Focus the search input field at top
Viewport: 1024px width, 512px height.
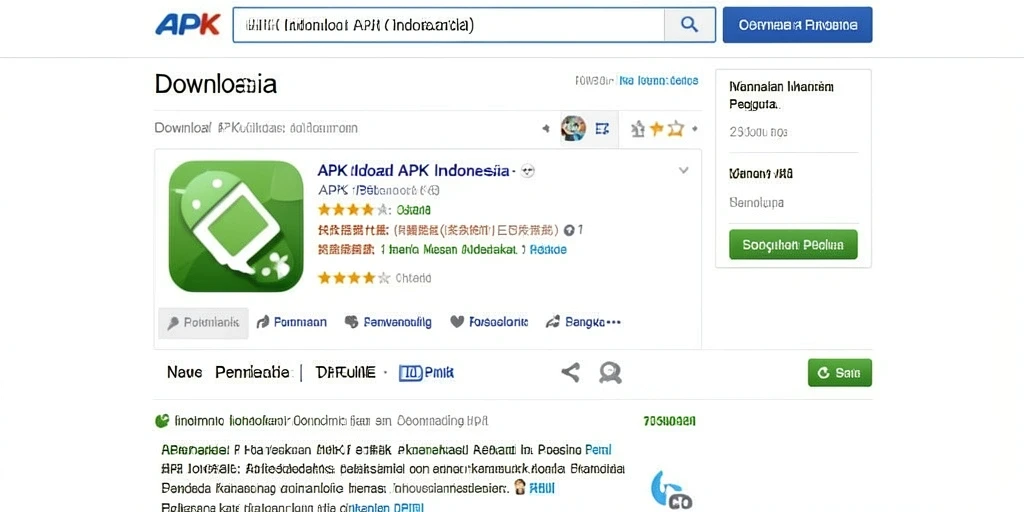[449, 25]
